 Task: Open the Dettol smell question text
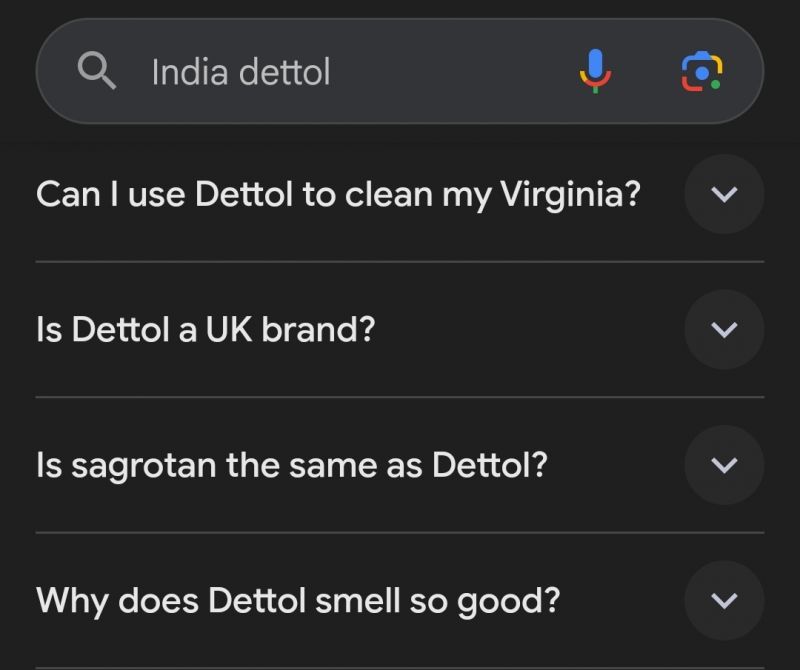click(298, 601)
